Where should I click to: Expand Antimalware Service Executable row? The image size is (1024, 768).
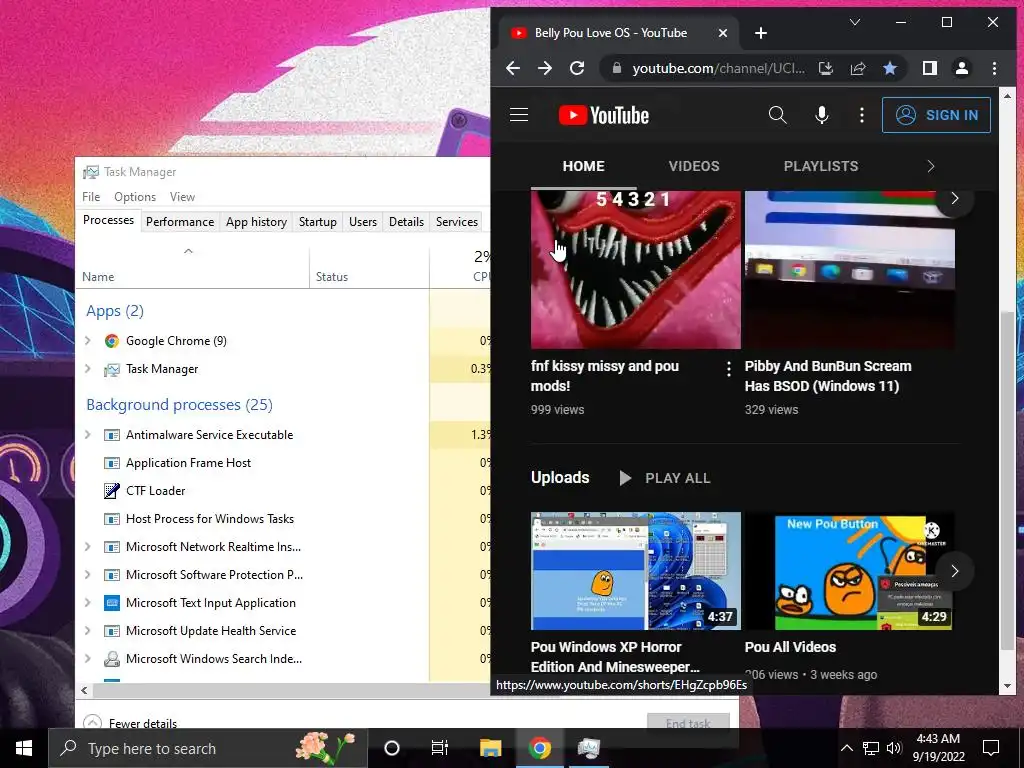pos(88,434)
